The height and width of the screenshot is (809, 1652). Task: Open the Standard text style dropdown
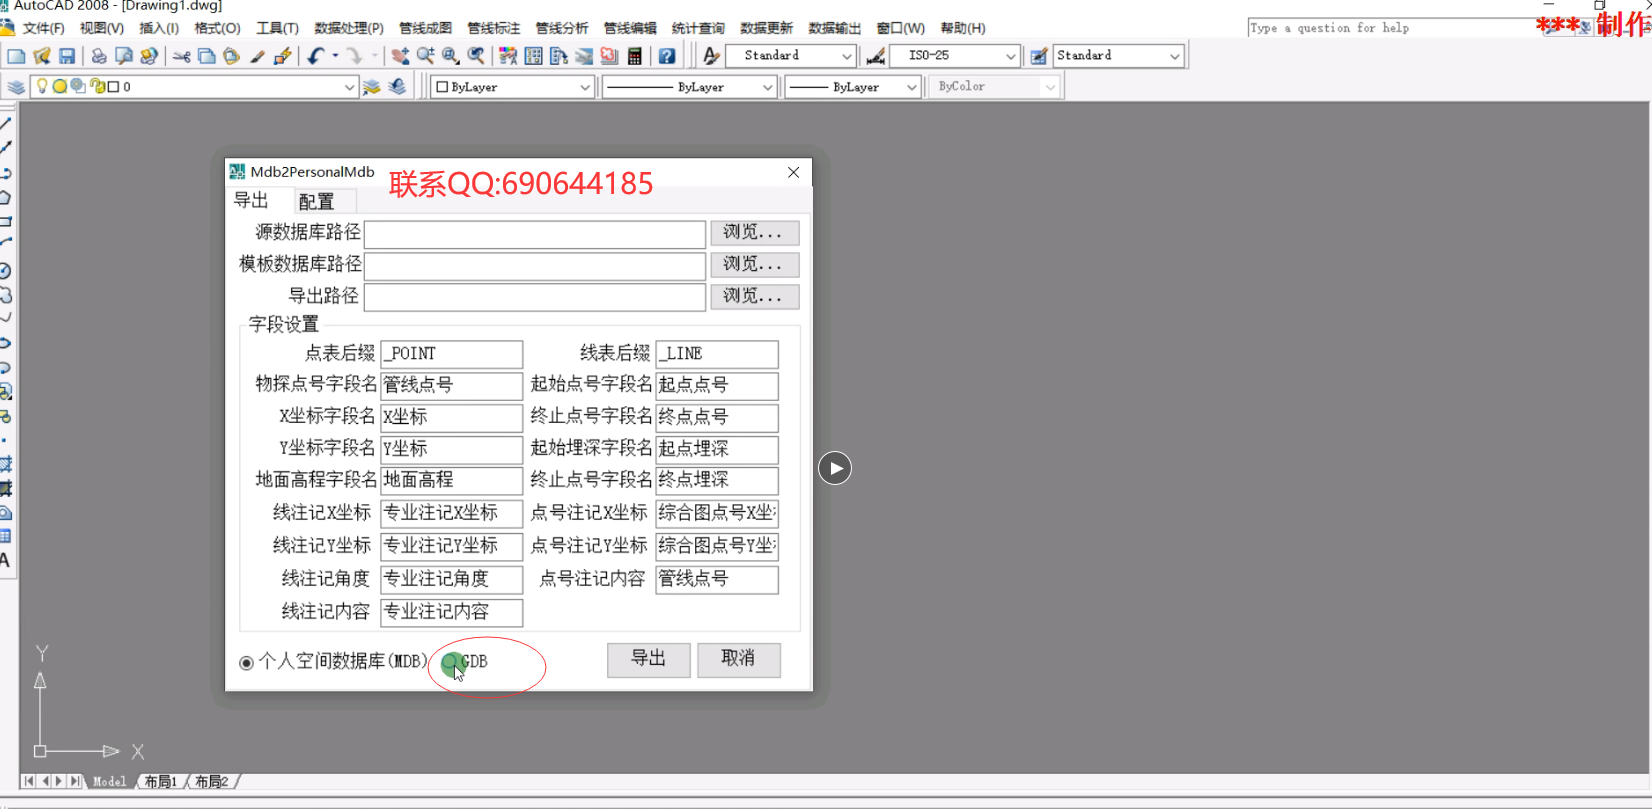click(847, 56)
